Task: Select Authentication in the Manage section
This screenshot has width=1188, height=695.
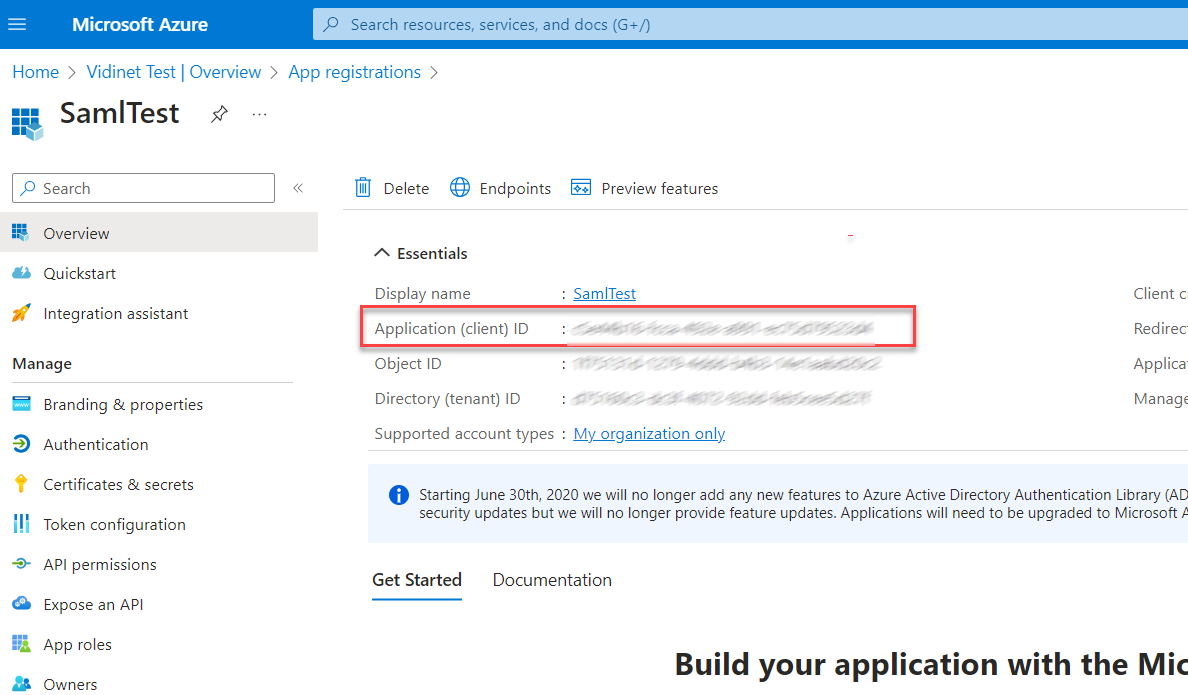Action: pyautogui.click(x=95, y=444)
